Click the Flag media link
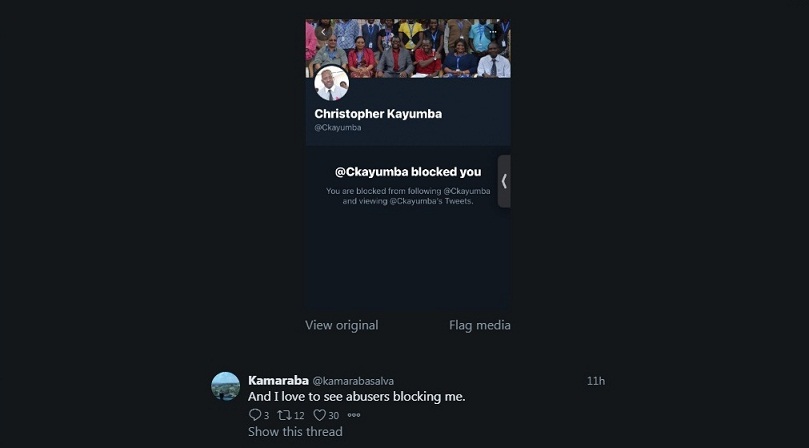Image resolution: width=809 pixels, height=448 pixels. click(x=480, y=325)
